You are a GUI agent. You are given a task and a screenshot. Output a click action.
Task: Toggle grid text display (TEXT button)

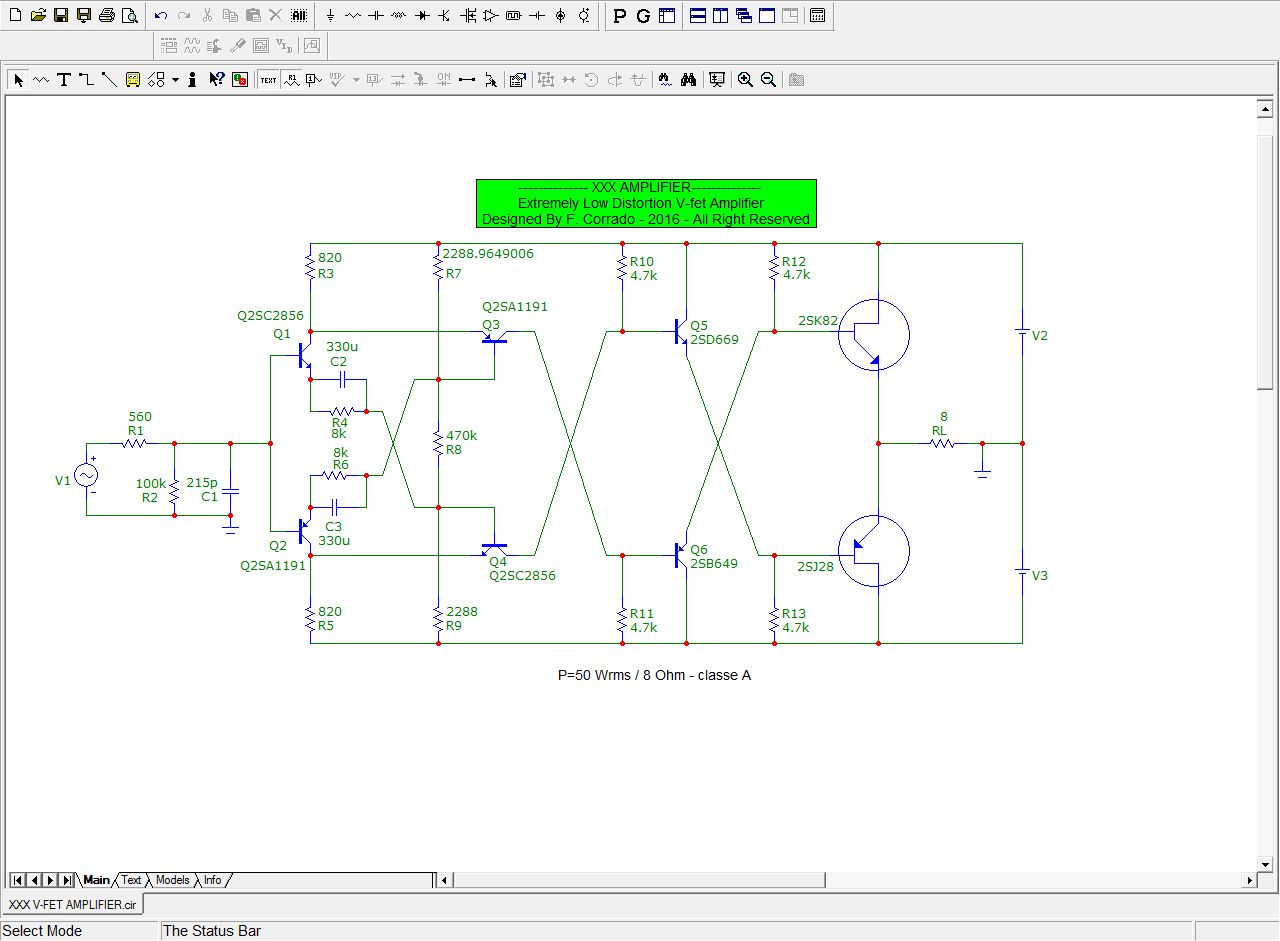tap(268, 80)
